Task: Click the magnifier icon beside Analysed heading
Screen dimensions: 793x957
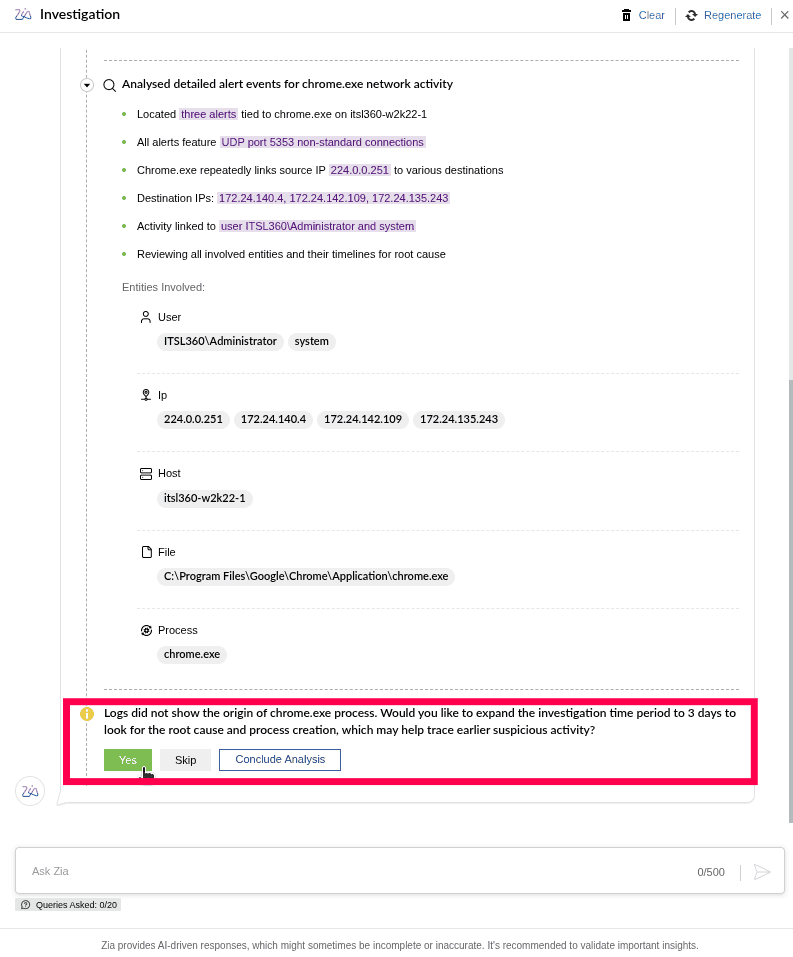Action: (109, 85)
